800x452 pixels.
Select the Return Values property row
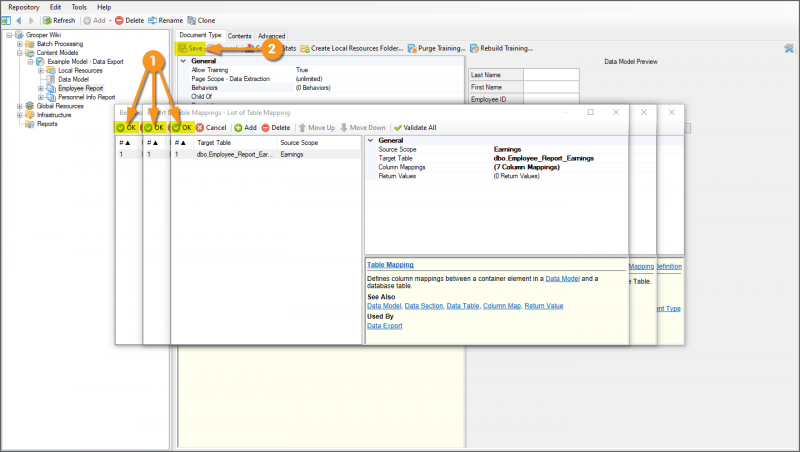tap(497, 176)
